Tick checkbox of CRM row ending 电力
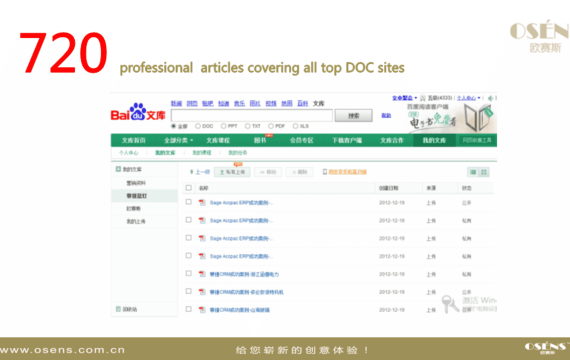Screen dimensions: 570x360 click(x=188, y=273)
